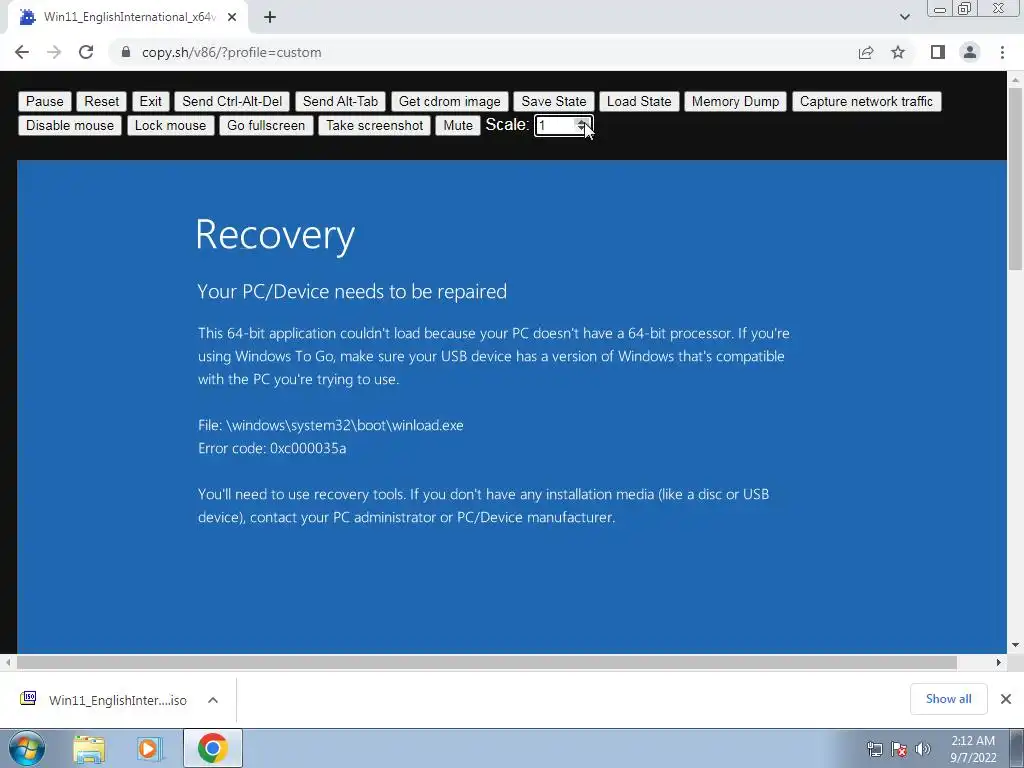Image resolution: width=1024 pixels, height=768 pixels.
Task: Click the Recovery heading in emulator screen
Action: [x=275, y=236]
